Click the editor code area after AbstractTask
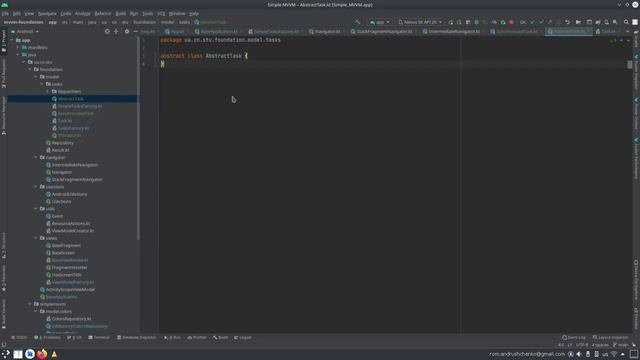The height and width of the screenshot is (360, 640). click(247, 56)
